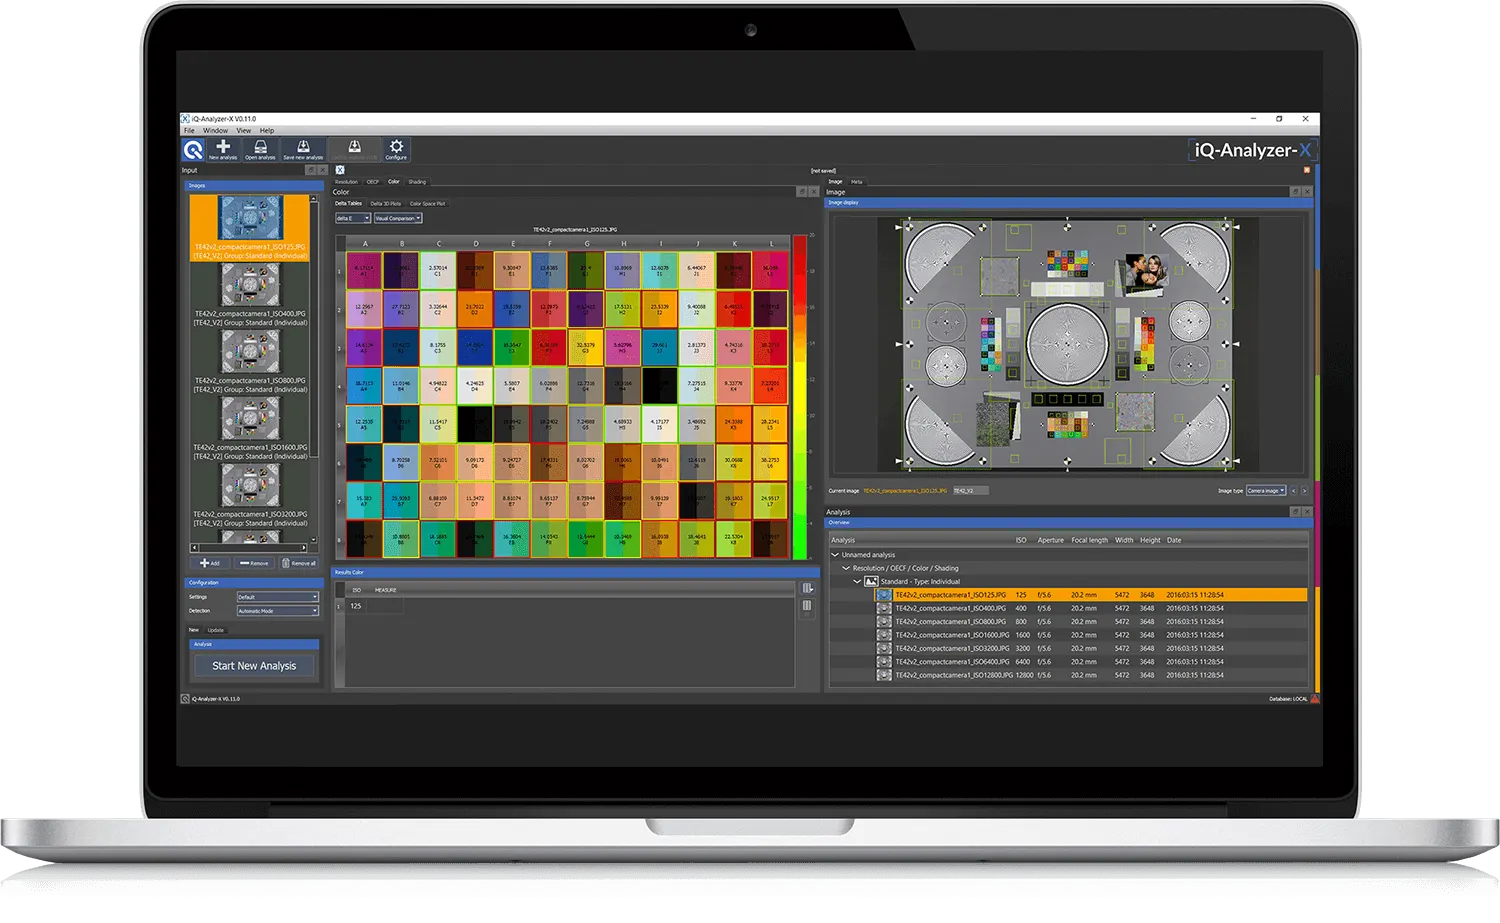Undock the Color panel
Viewport: 1500px width, 923px height.
802,191
